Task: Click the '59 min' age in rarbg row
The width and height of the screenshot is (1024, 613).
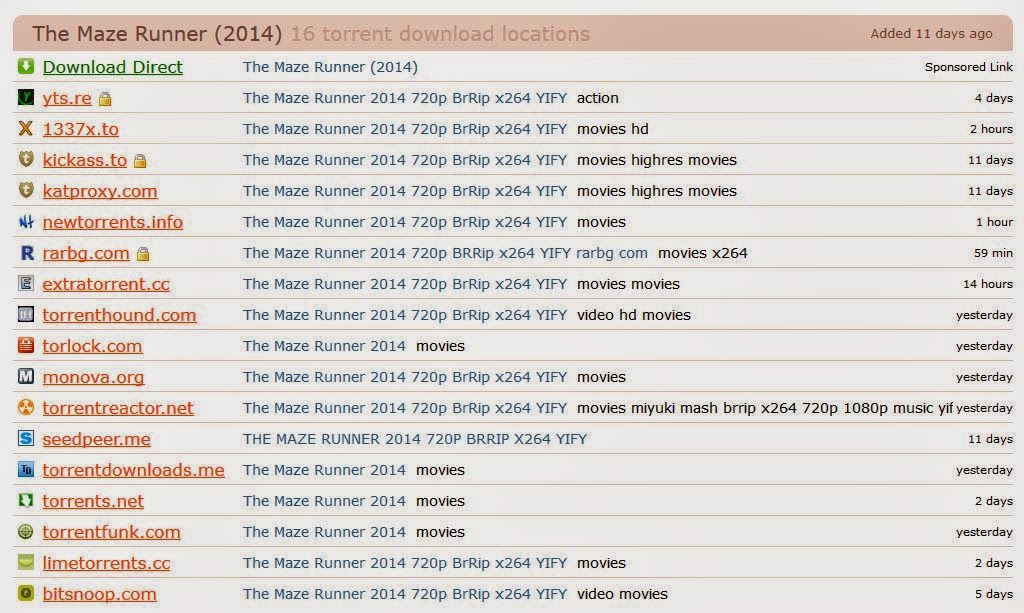Action: pyautogui.click(x=993, y=253)
